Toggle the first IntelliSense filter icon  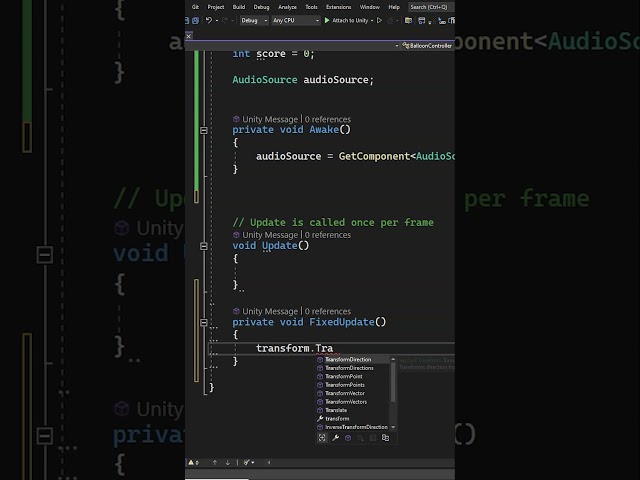click(322, 438)
